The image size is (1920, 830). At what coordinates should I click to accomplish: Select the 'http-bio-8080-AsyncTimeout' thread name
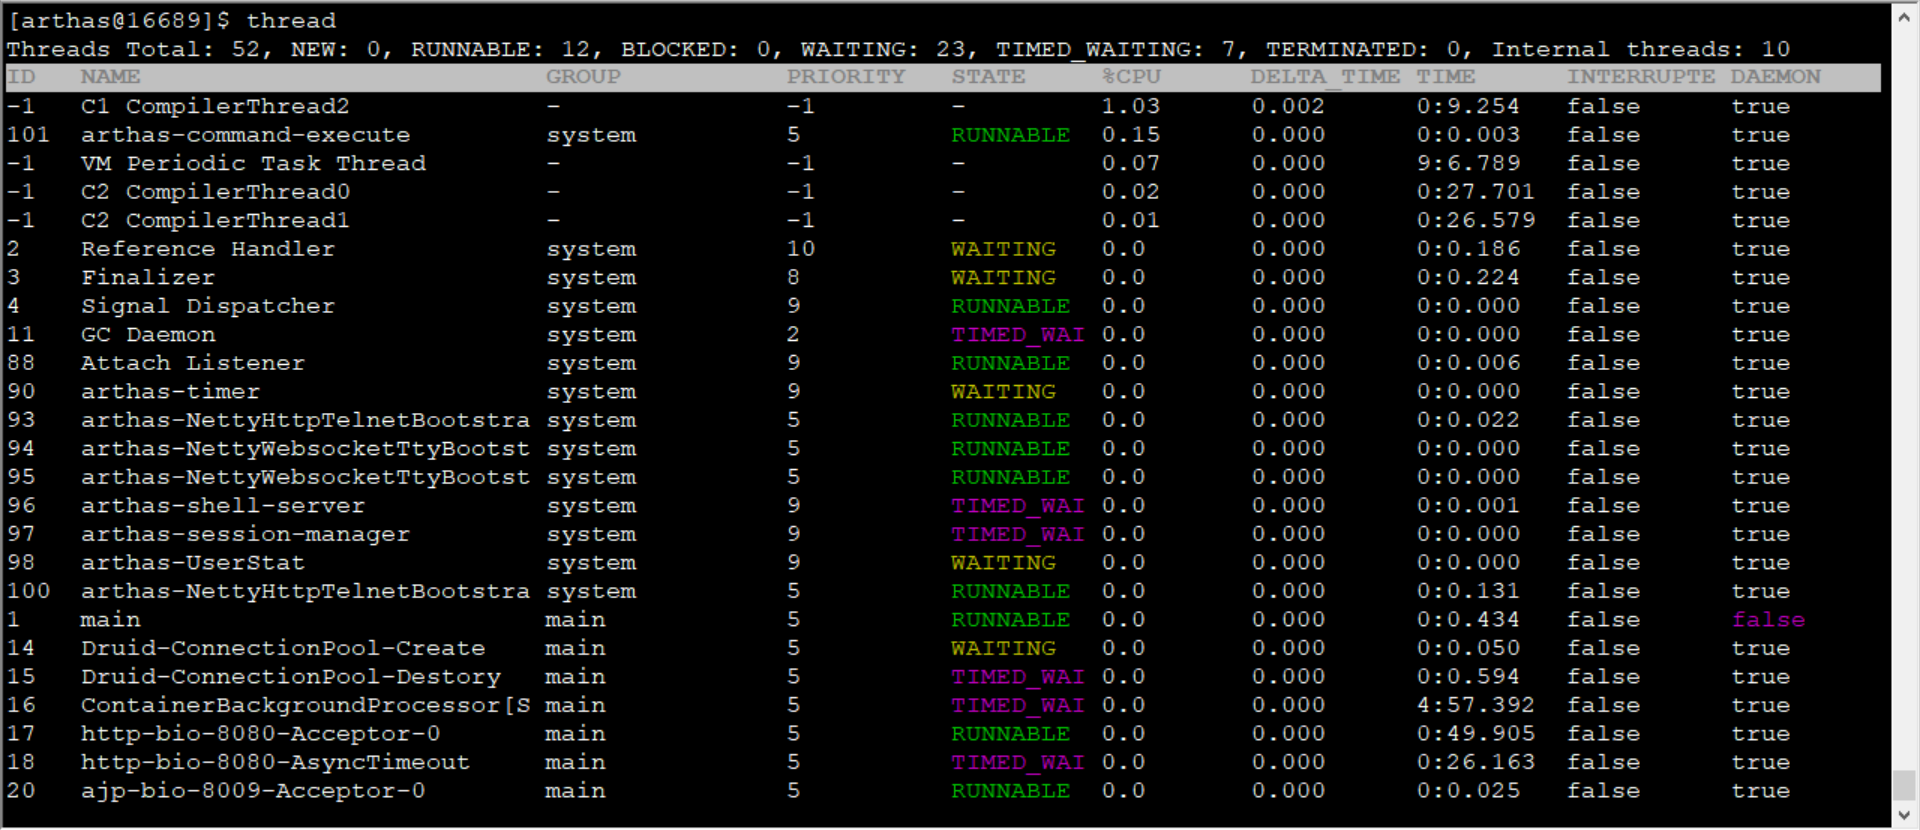pos(275,762)
